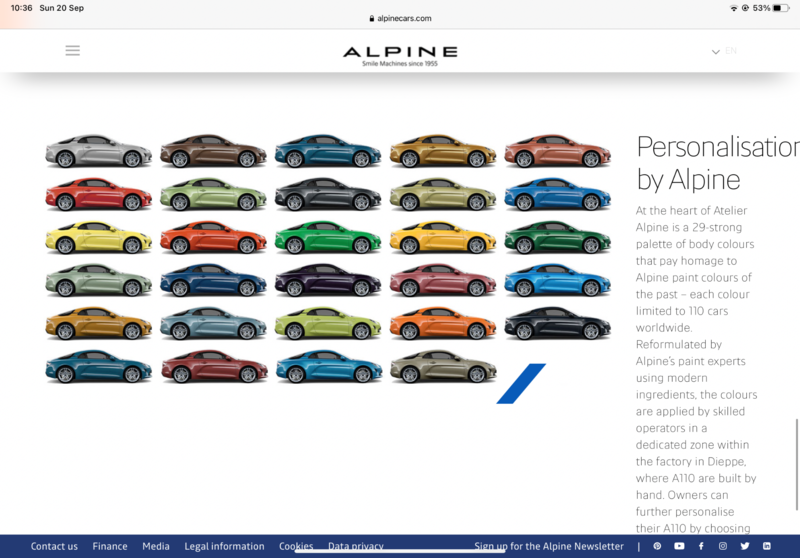Visit Alpine's Facebook page

pos(701,546)
